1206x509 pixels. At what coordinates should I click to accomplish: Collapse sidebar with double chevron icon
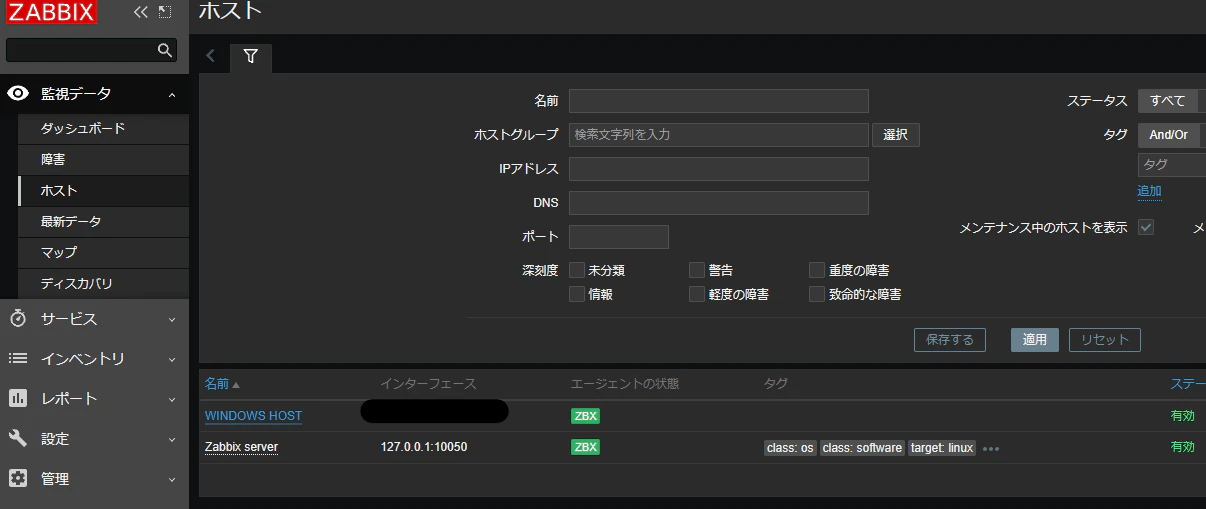point(141,12)
